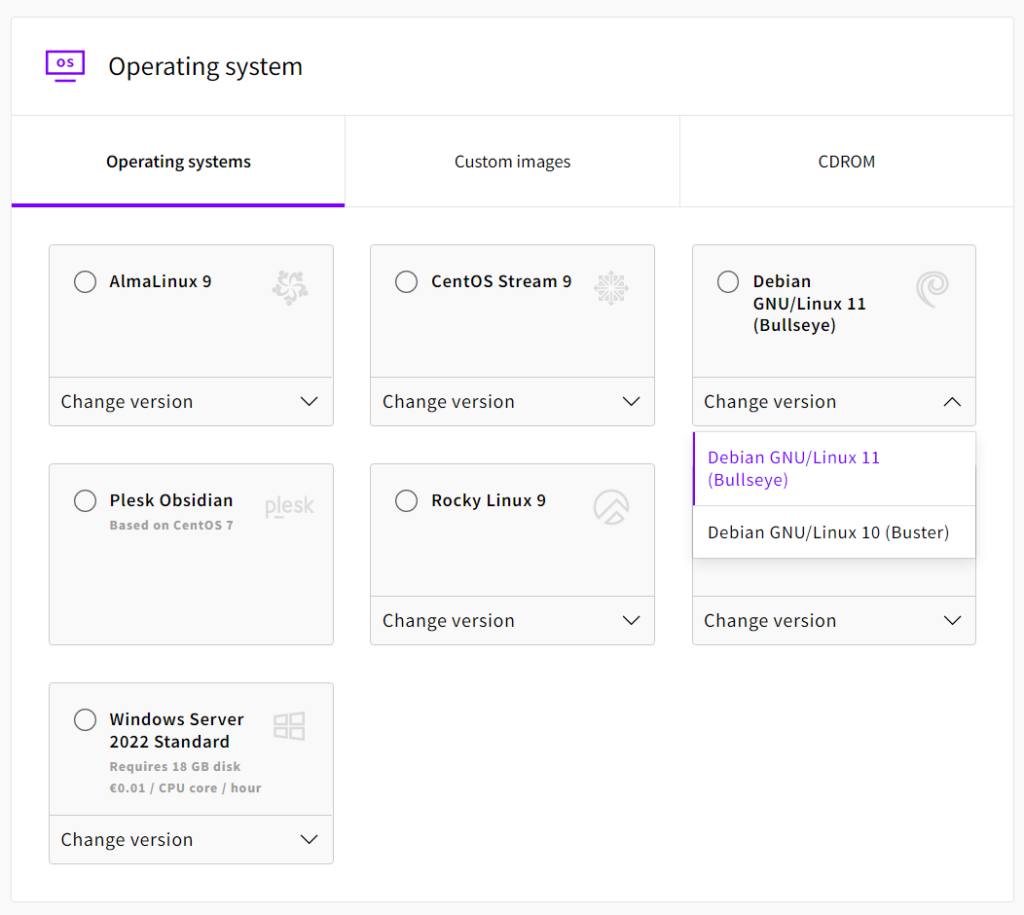Click the Operating system monitor icon

tap(65, 65)
